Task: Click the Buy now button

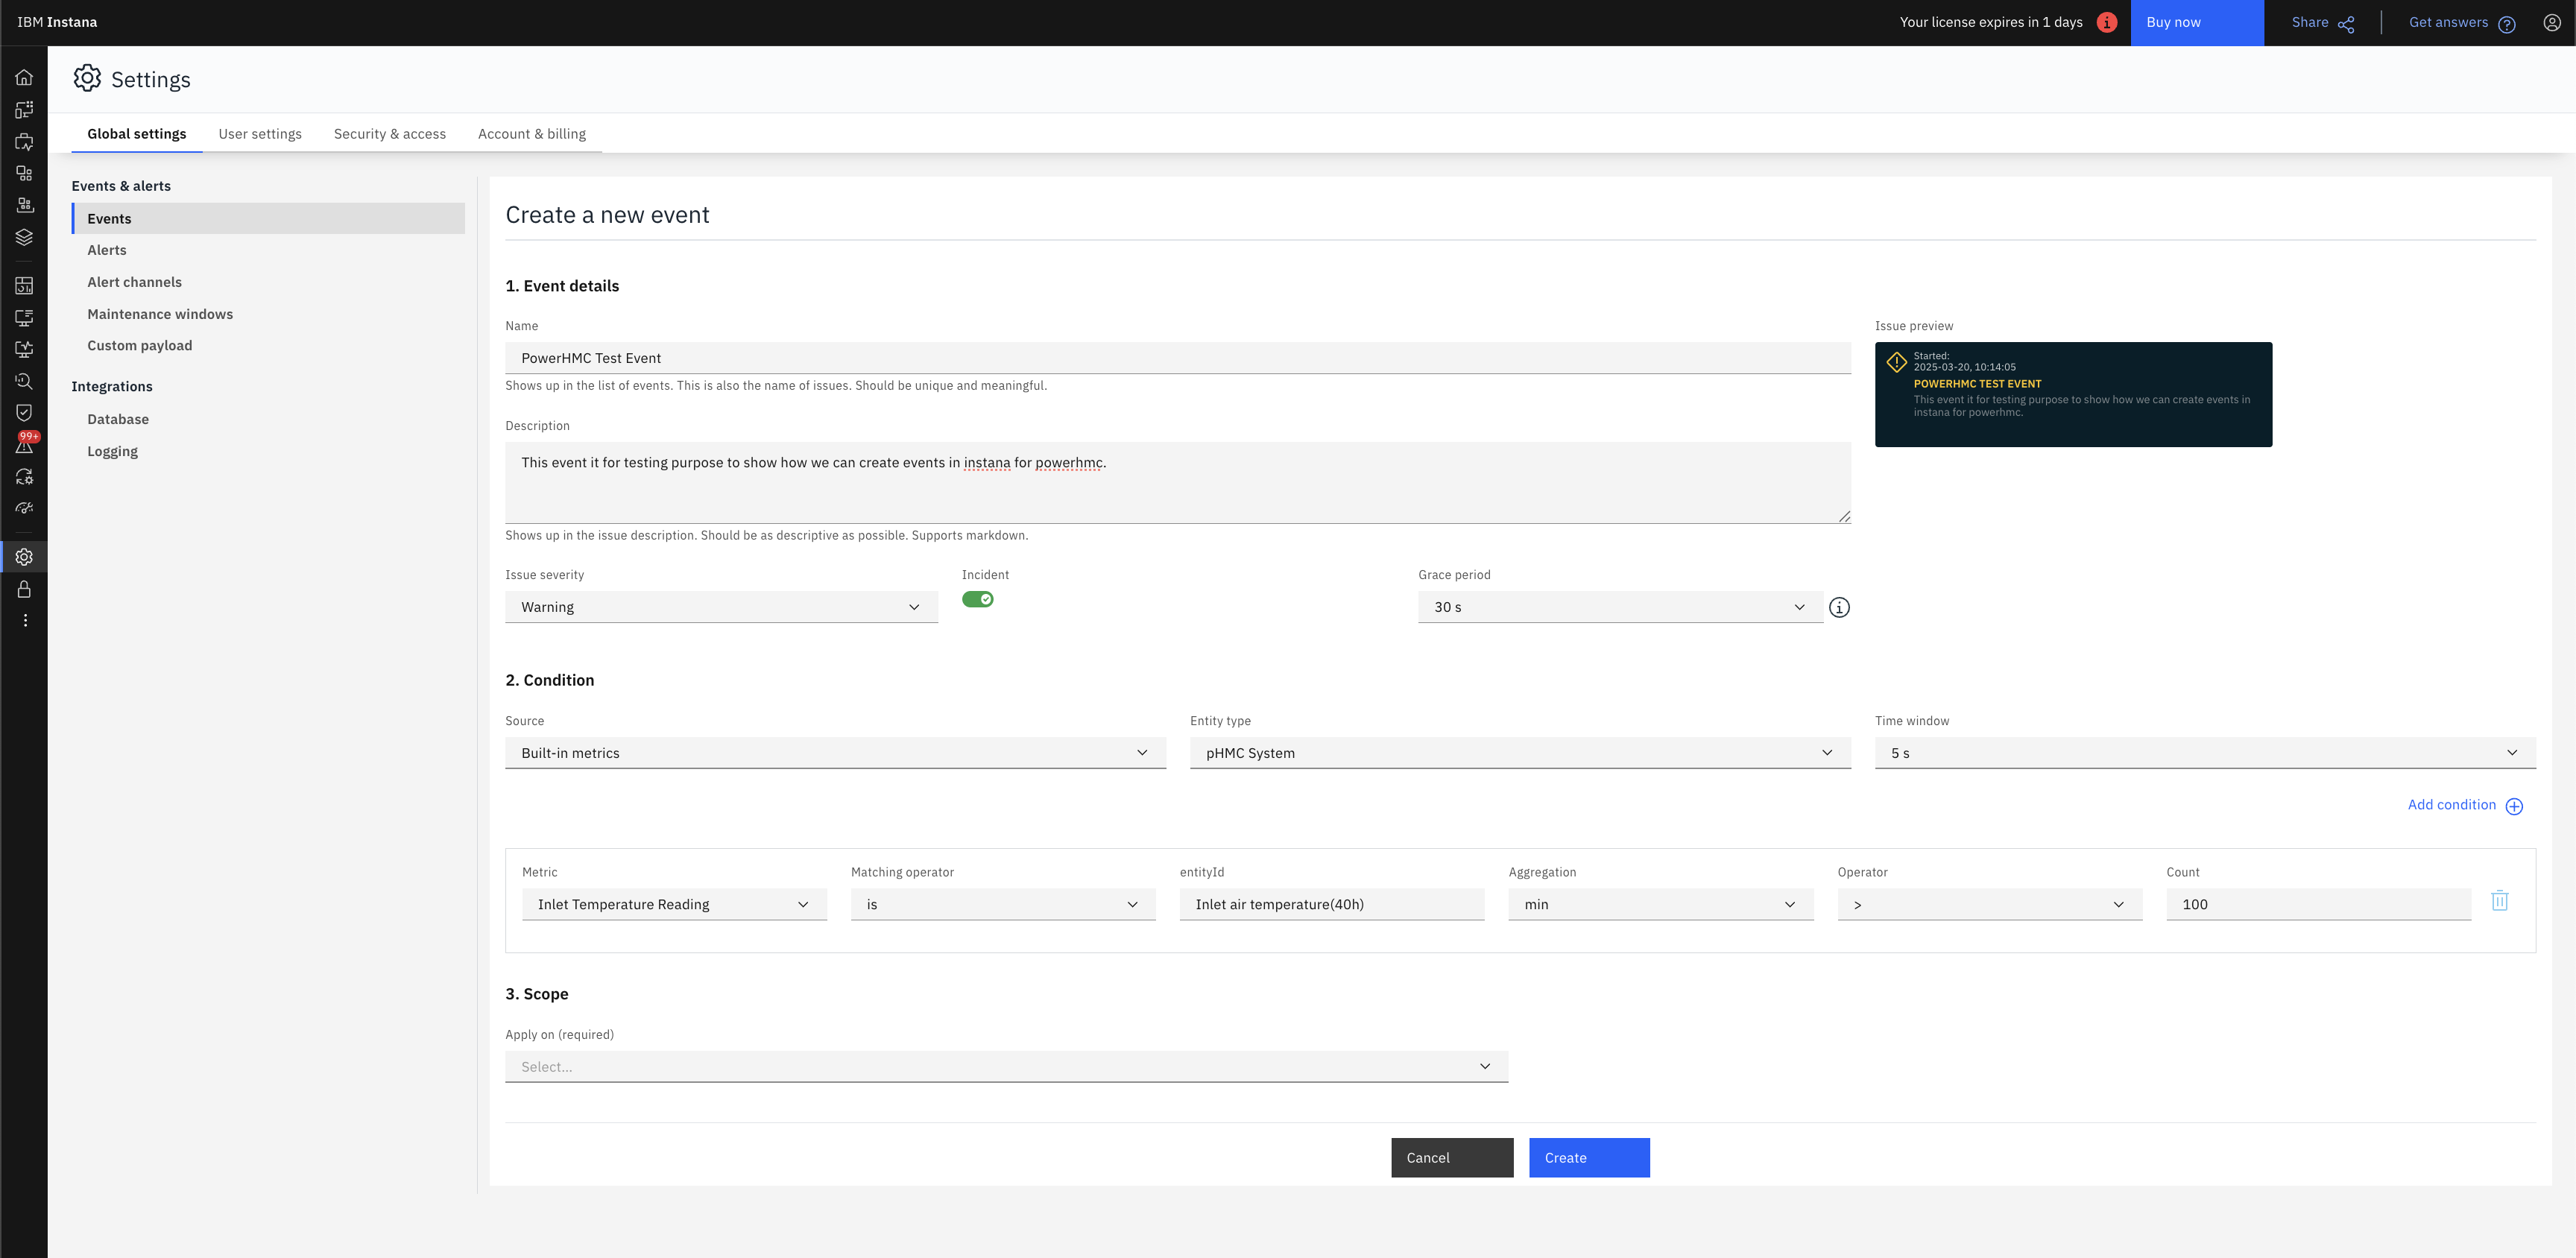Action: click(2197, 22)
